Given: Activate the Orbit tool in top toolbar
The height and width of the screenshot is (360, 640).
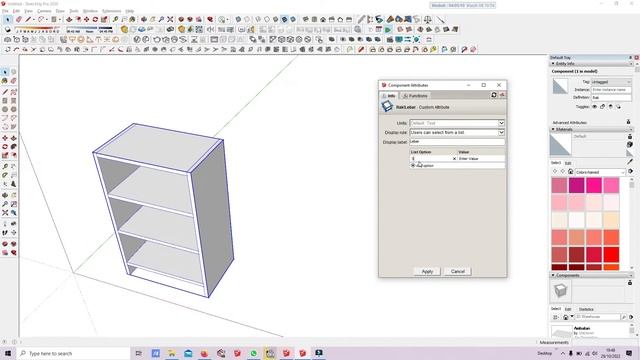Looking at the screenshot, I should point(144,19).
